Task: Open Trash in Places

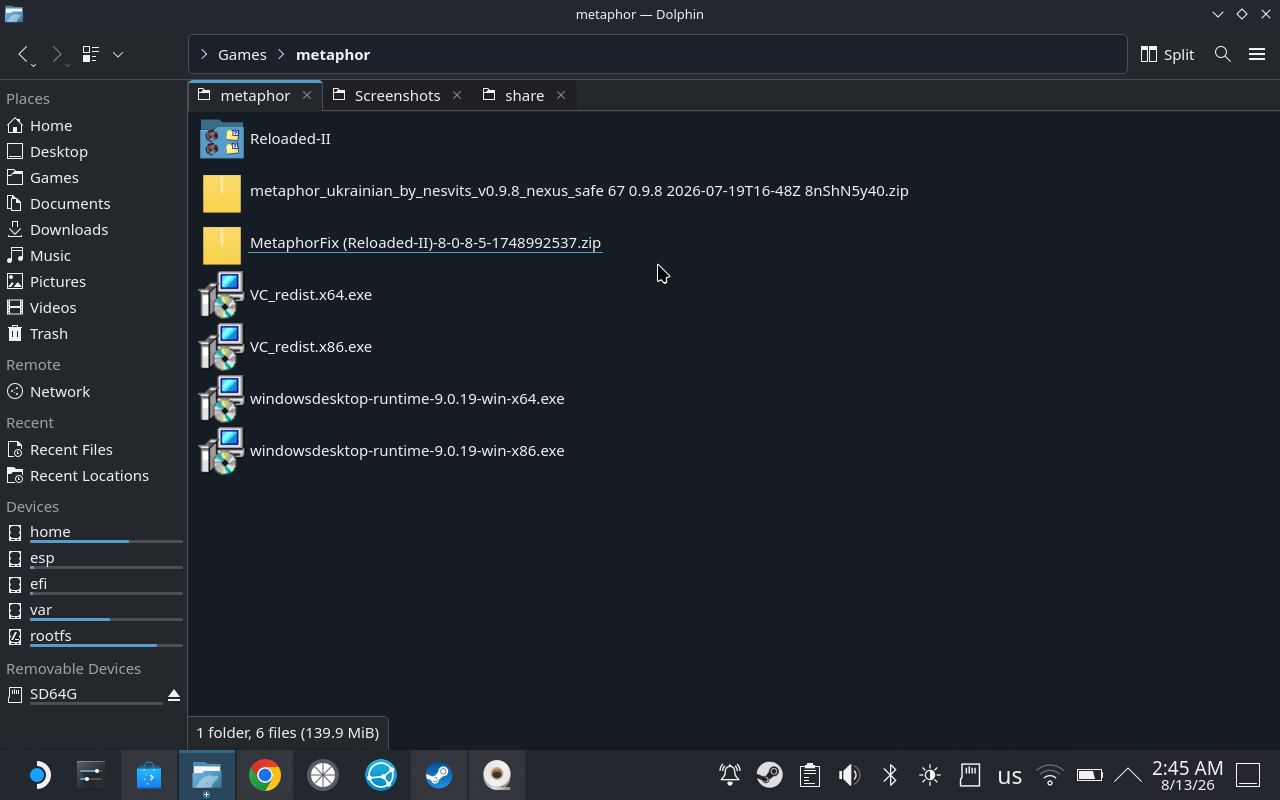Action: pyautogui.click(x=93, y=333)
